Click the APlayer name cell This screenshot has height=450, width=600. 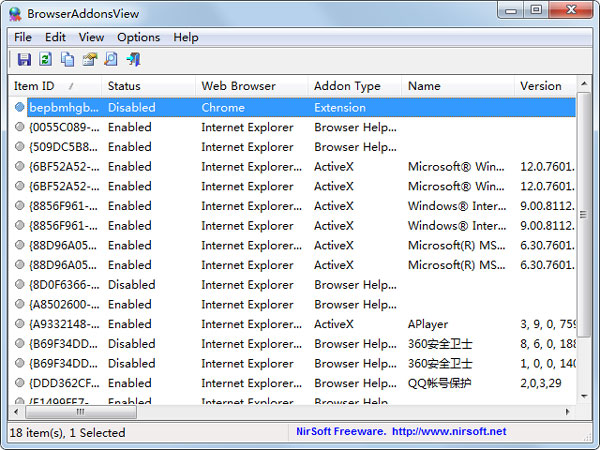point(428,324)
